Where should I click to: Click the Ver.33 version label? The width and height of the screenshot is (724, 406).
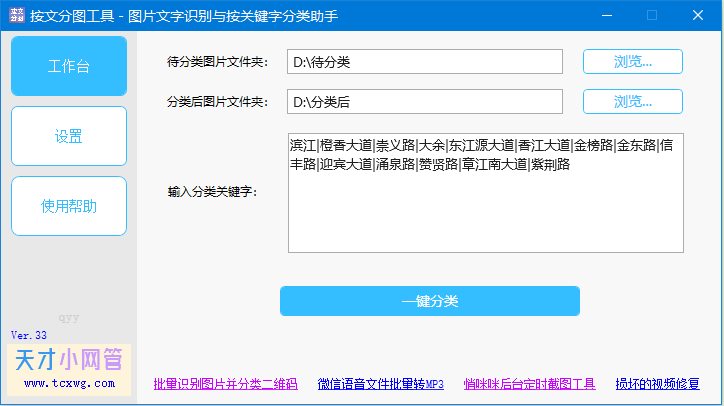pos(29,334)
